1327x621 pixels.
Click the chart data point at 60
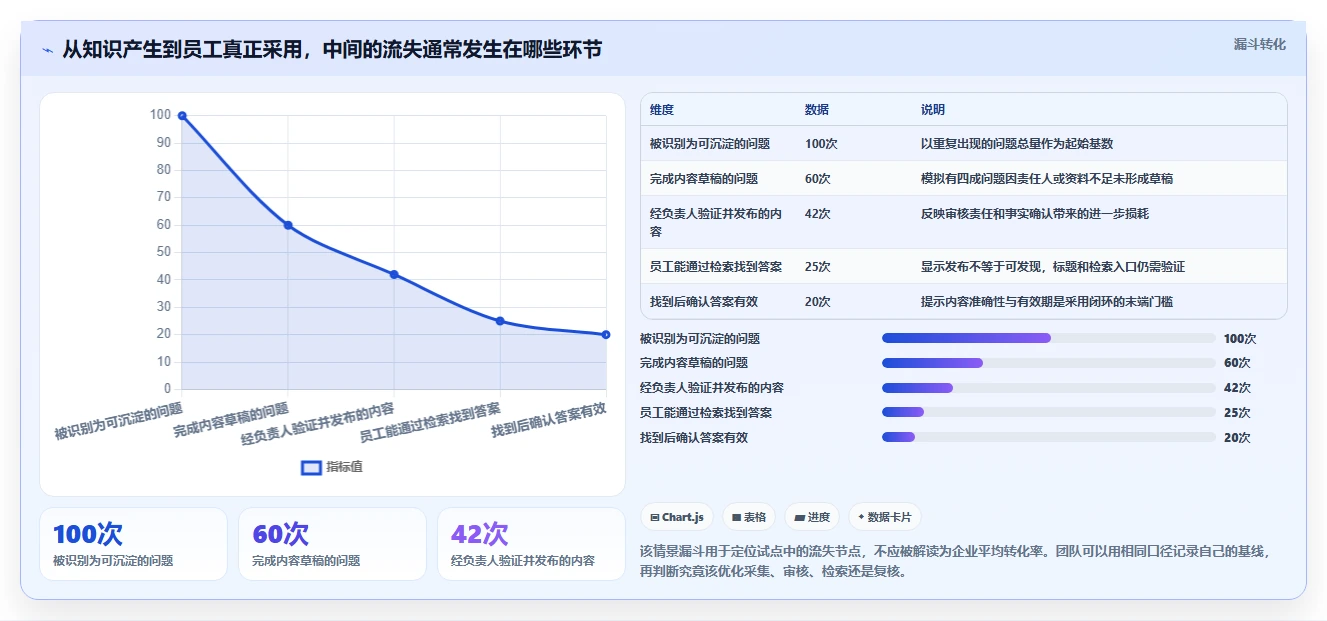[x=288, y=225]
